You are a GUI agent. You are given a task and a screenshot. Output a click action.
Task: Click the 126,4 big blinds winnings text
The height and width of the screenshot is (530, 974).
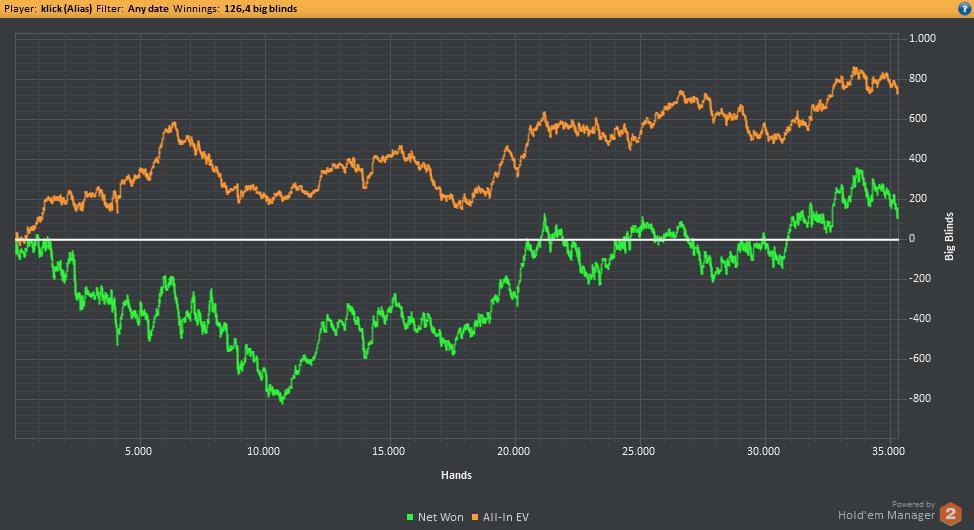[x=260, y=9]
